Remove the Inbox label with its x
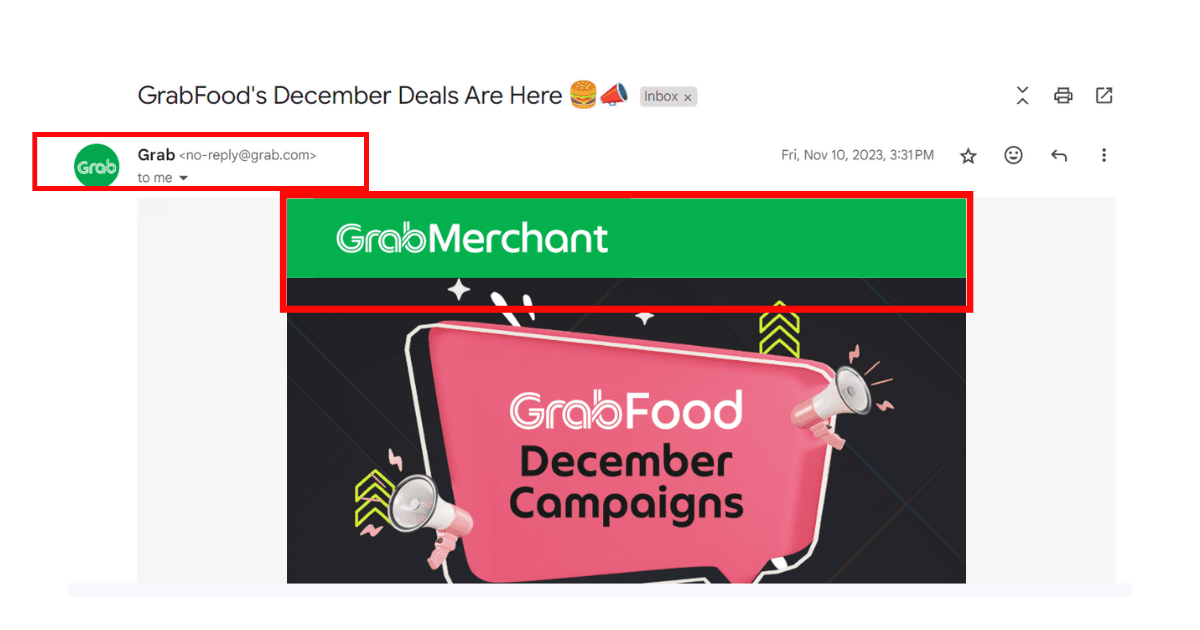Screen dimensions: 1200x630 point(688,97)
